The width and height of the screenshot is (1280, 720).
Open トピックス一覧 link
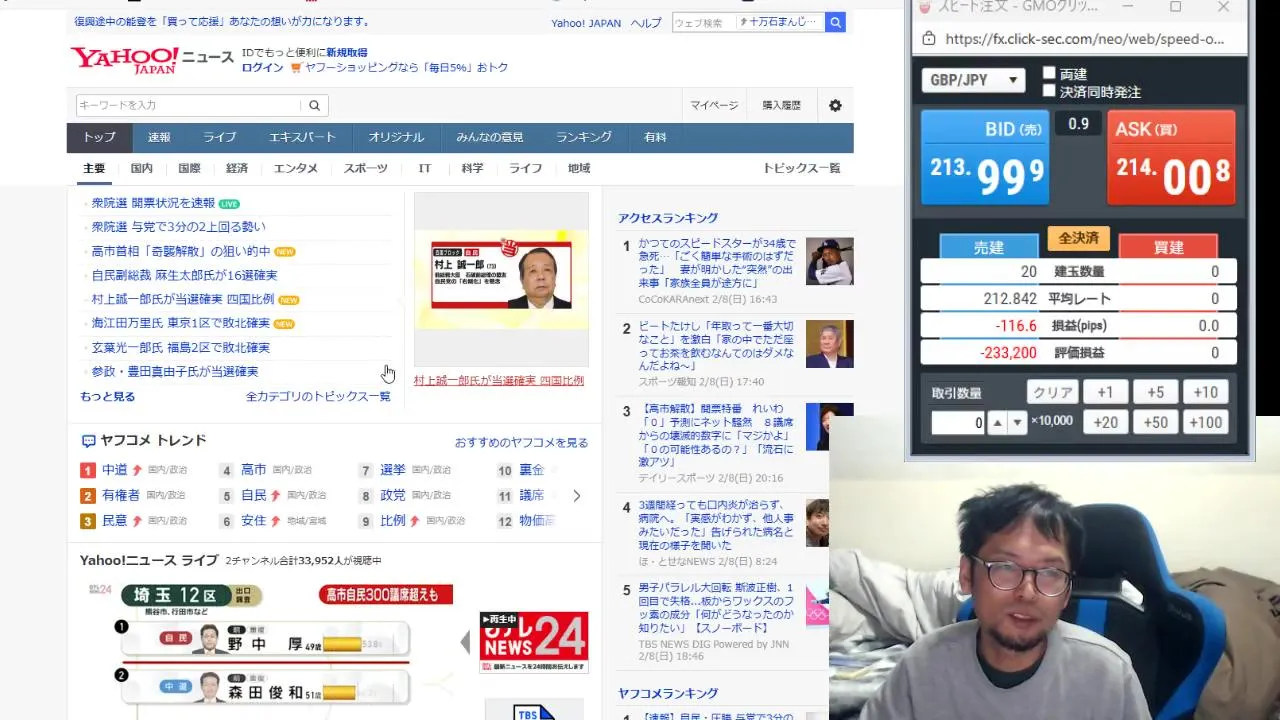click(x=801, y=168)
